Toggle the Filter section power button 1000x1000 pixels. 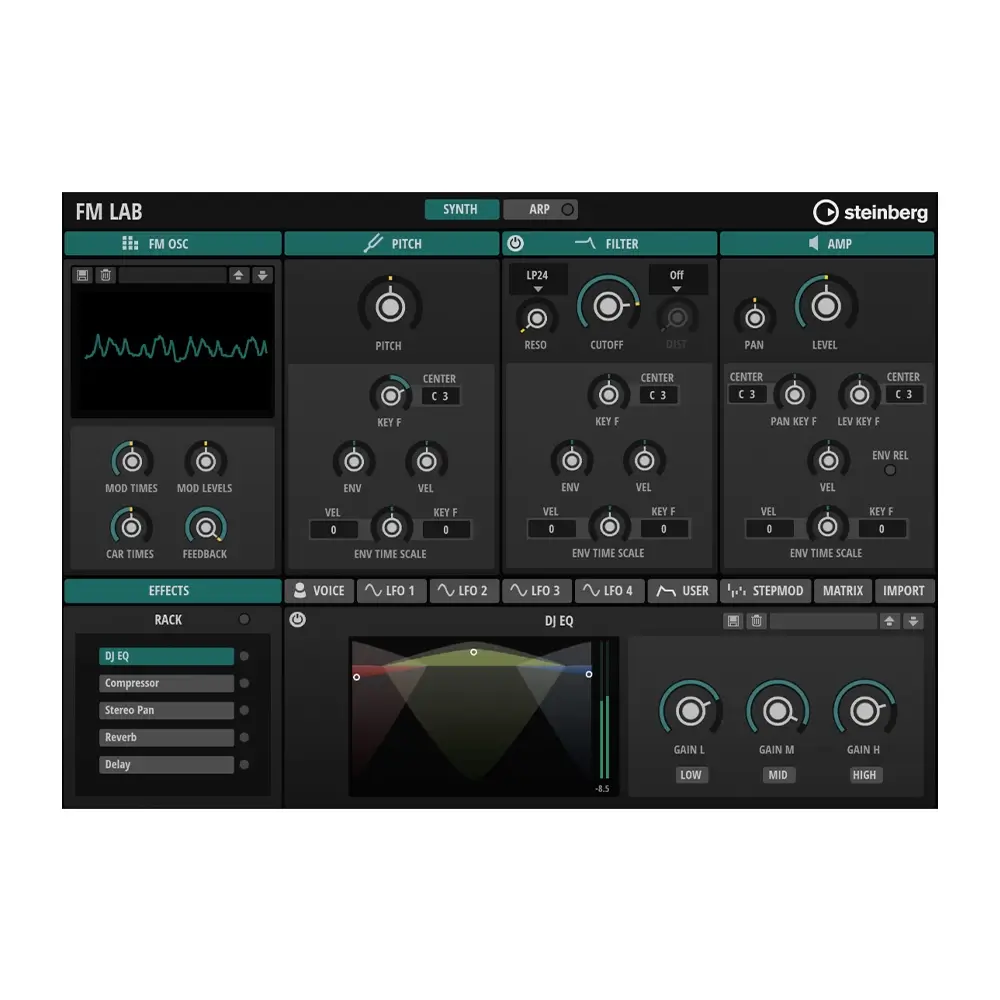click(x=515, y=243)
